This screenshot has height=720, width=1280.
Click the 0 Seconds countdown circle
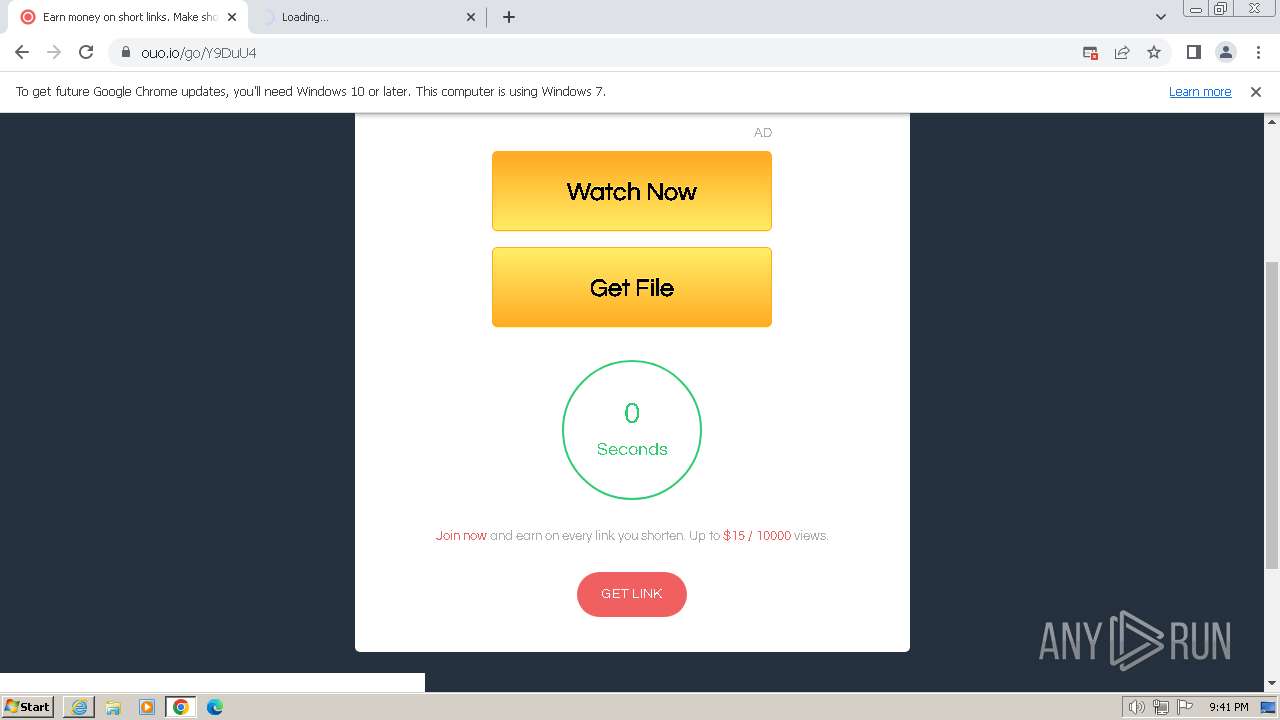click(632, 430)
